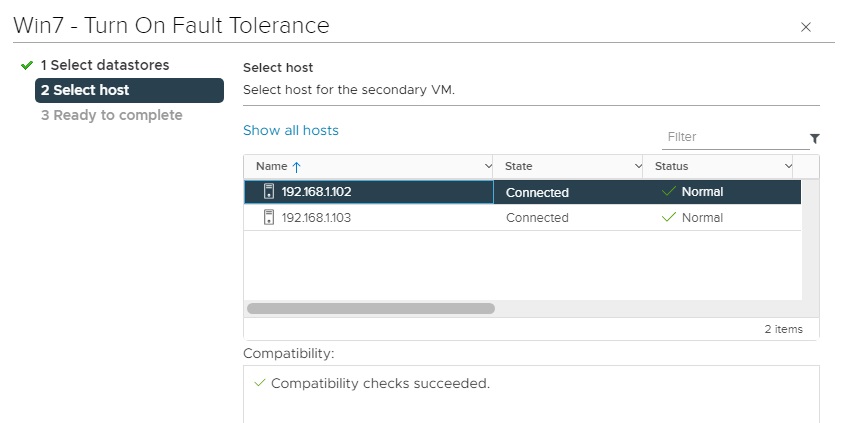Click the green checkmark beside Select datastores

pyautogui.click(x=27, y=66)
